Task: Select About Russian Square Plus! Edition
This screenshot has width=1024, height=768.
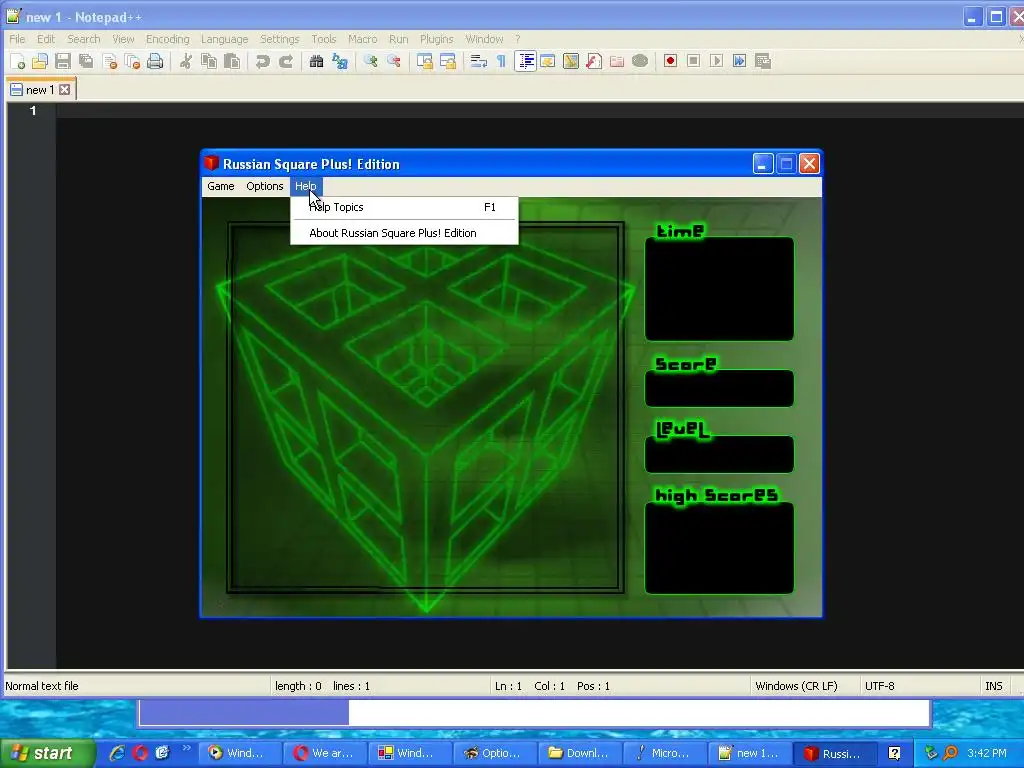Action: click(404, 233)
